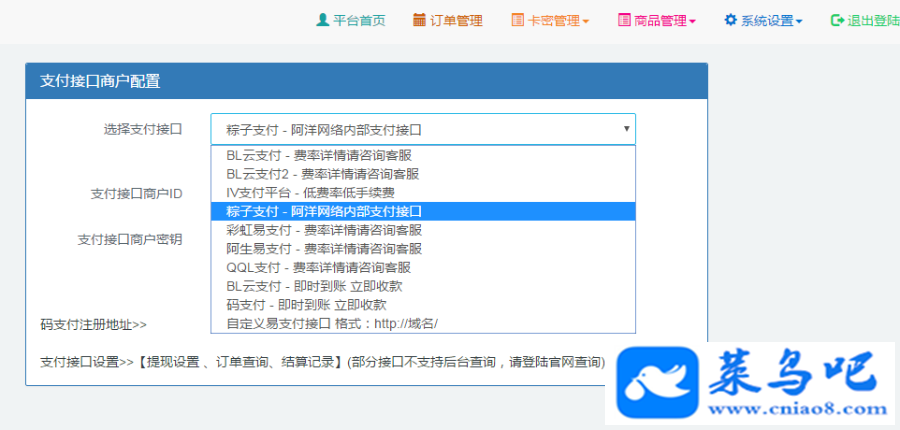Click the calendar icon beside 订单管理

coord(419,20)
